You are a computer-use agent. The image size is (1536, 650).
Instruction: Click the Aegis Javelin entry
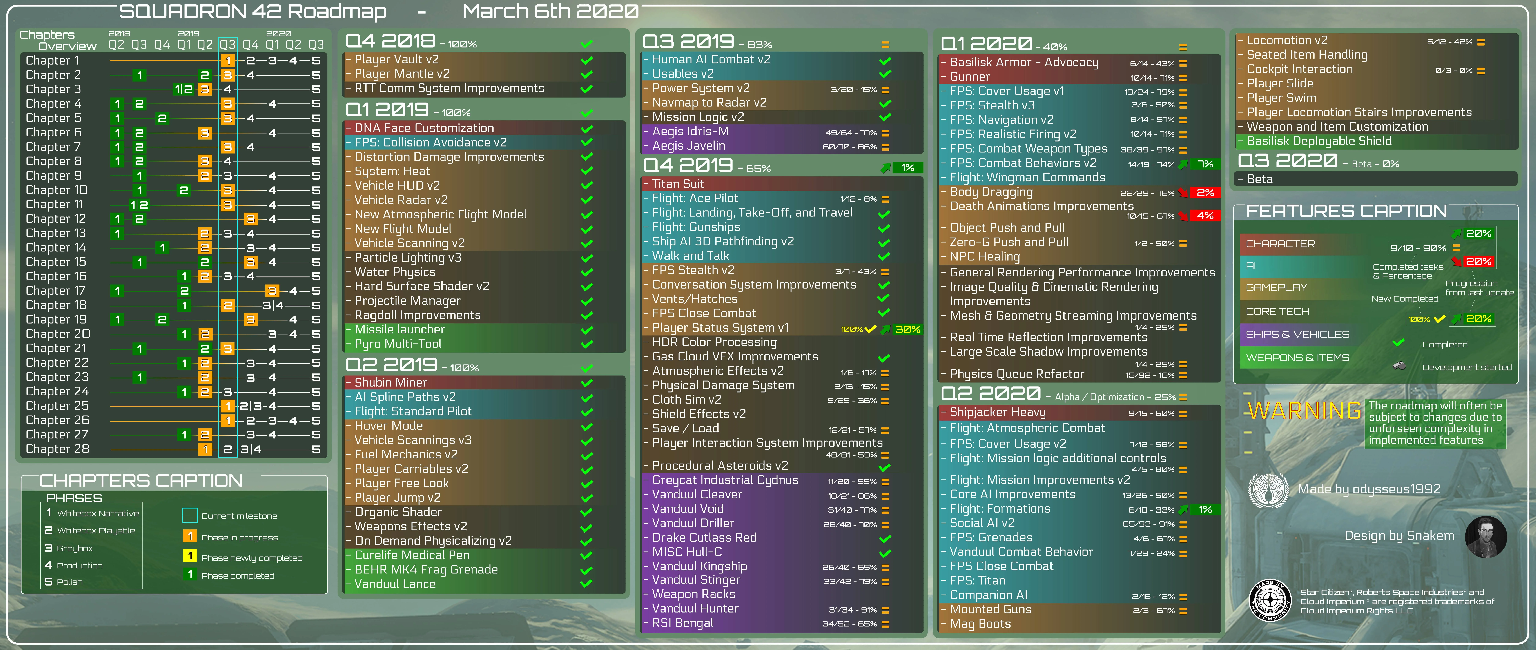pos(688,146)
